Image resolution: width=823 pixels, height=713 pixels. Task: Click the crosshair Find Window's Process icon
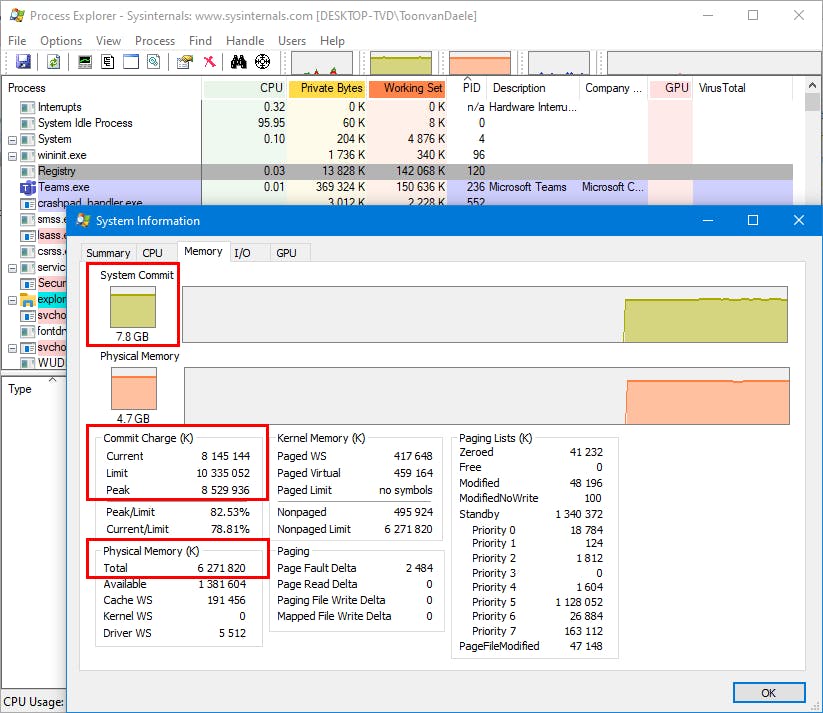coord(263,62)
